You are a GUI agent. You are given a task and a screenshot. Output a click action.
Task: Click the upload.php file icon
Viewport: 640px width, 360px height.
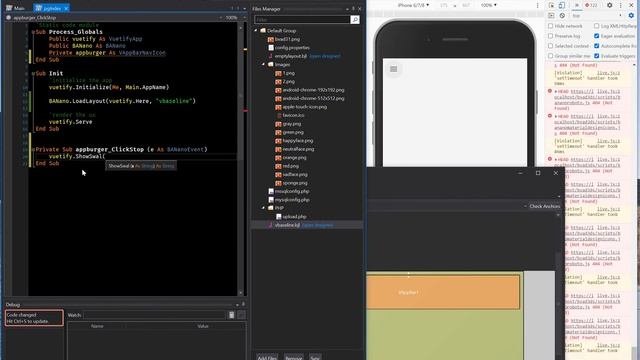click(279, 217)
